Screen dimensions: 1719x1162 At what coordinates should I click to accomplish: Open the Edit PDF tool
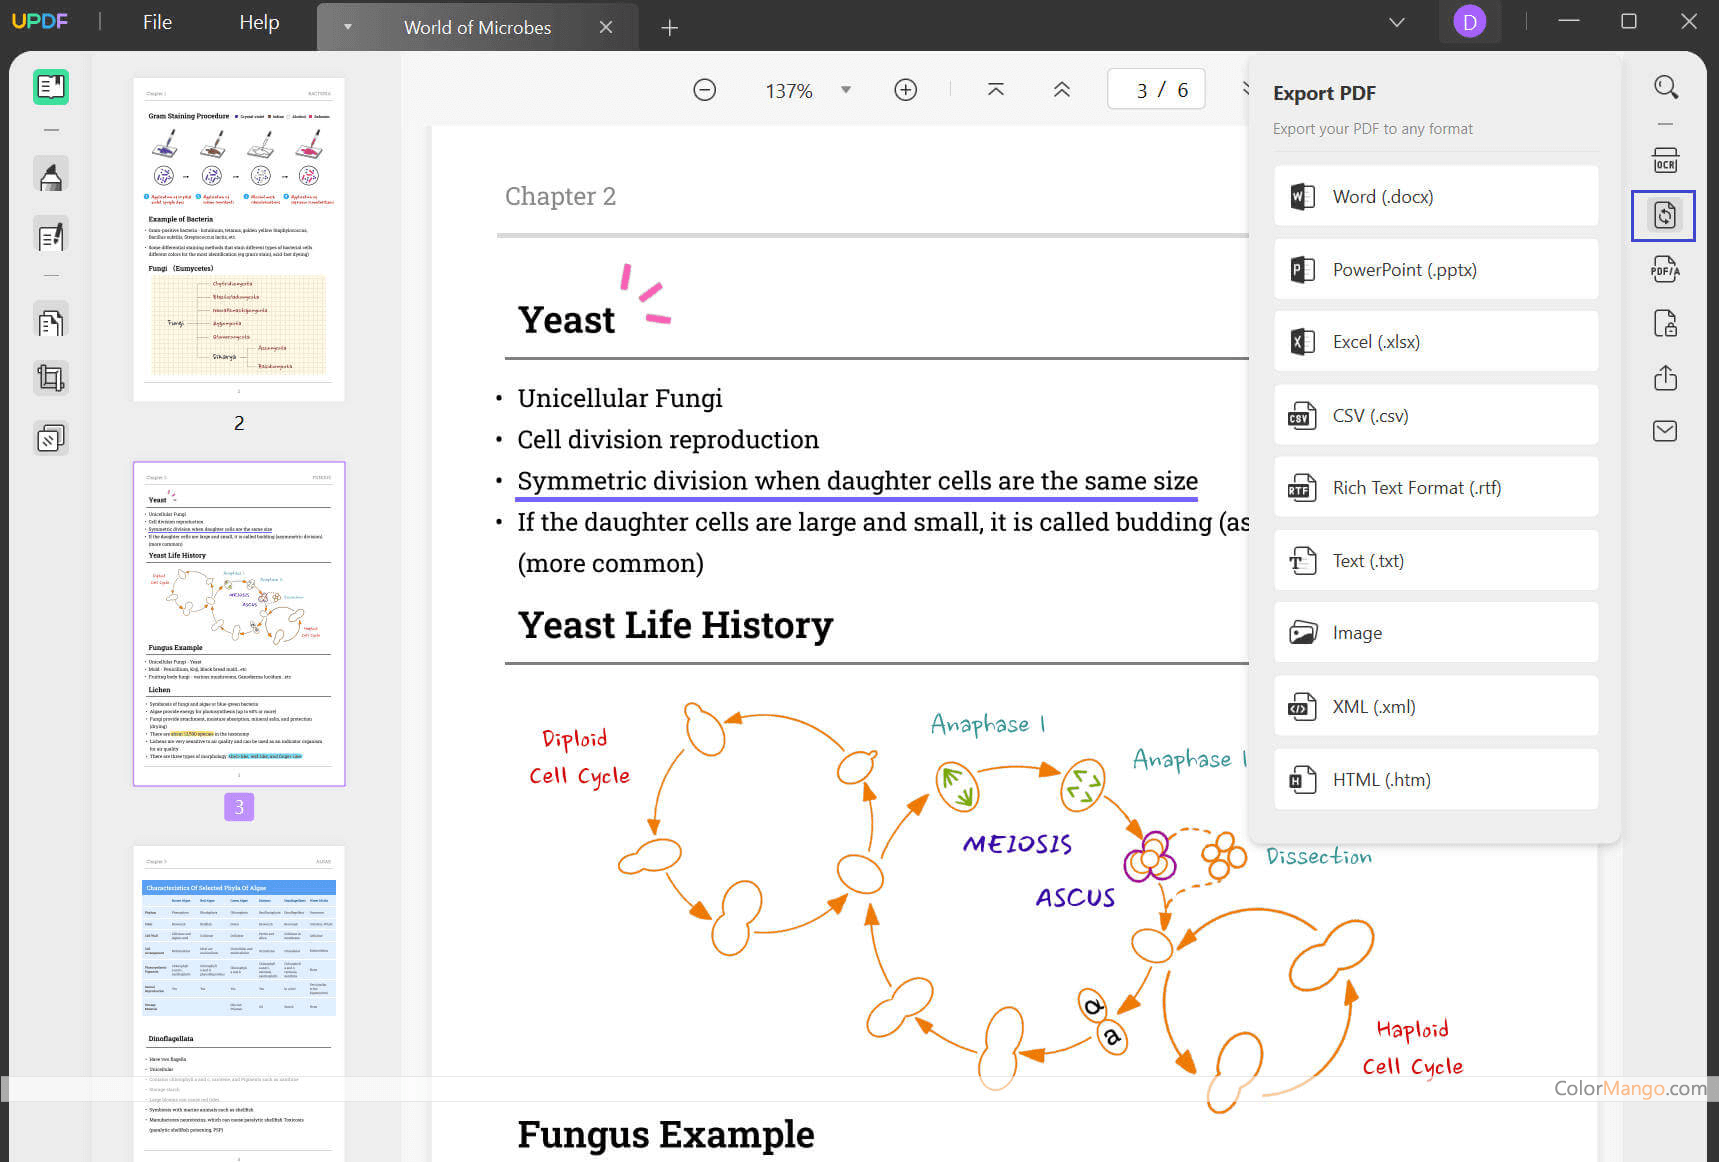[x=51, y=237]
